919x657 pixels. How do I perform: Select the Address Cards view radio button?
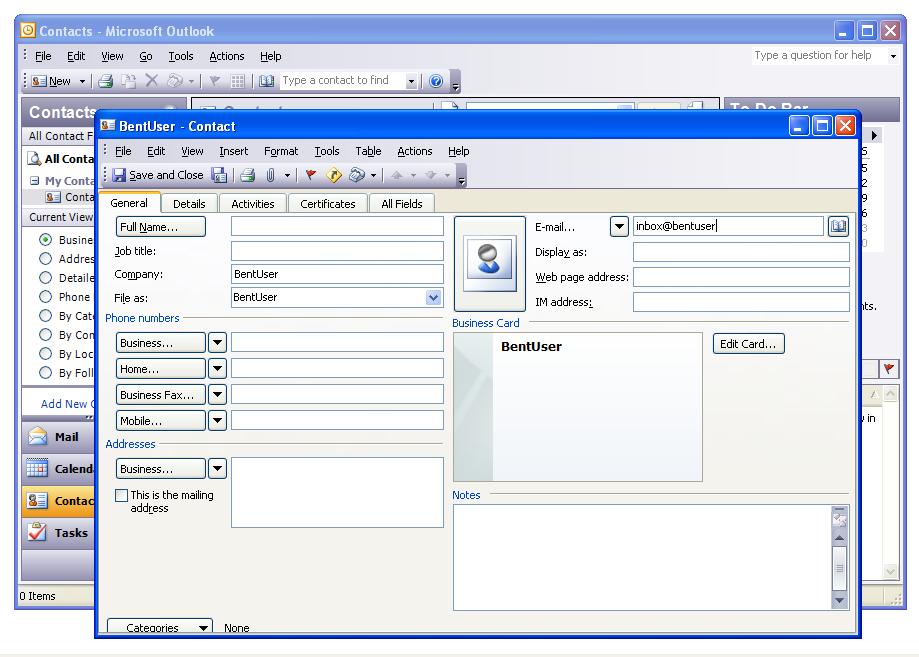tap(45, 258)
